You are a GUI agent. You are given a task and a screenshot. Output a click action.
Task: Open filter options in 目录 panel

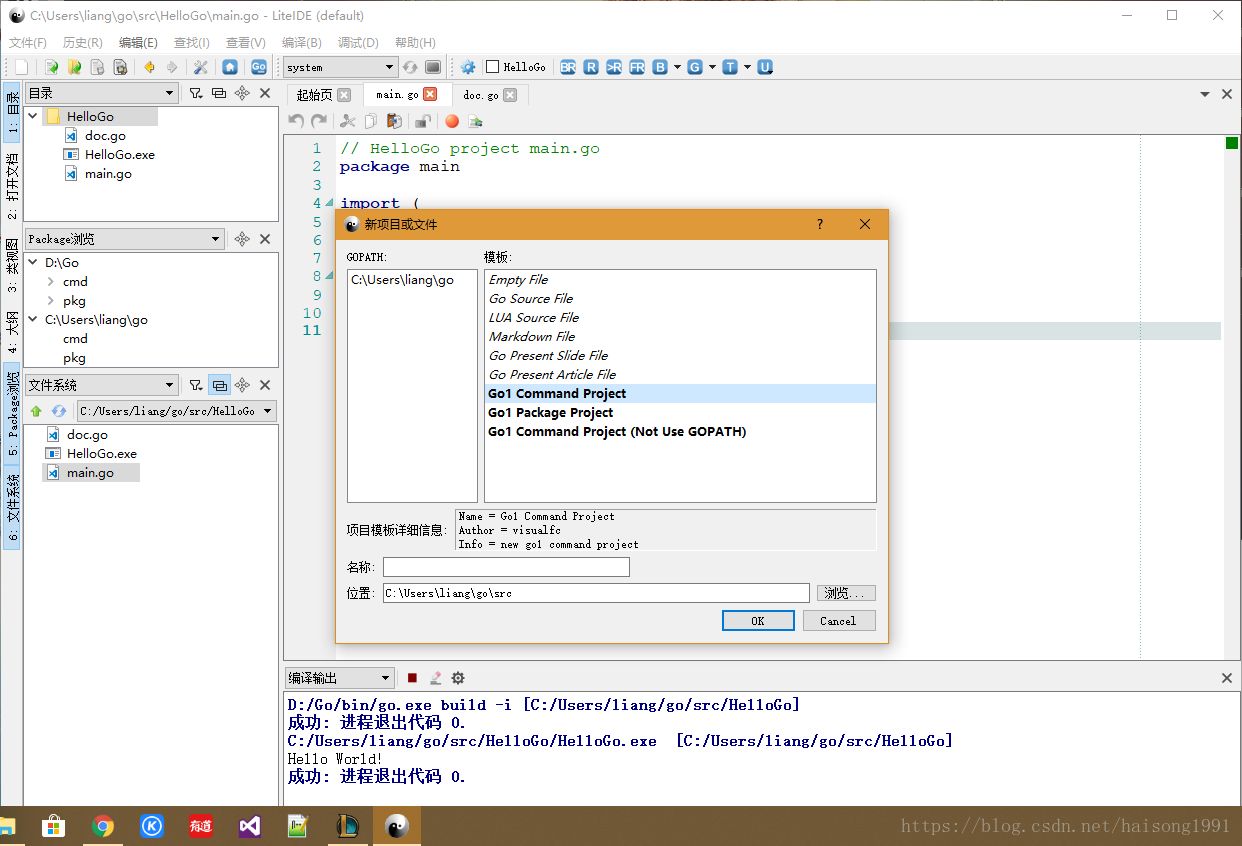pyautogui.click(x=196, y=93)
